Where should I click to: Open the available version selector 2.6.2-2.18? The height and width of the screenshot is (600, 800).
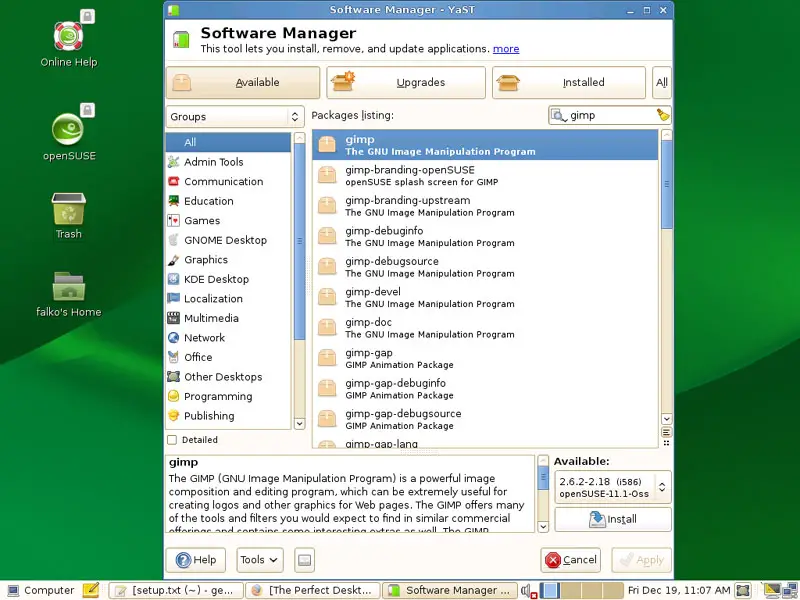pyautogui.click(x=612, y=487)
